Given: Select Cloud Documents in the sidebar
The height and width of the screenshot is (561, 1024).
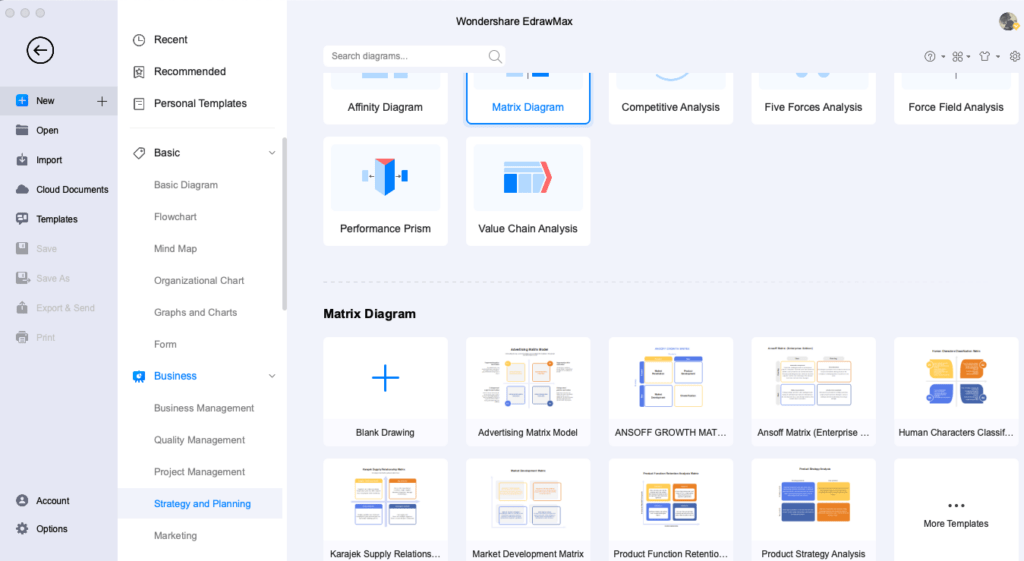Looking at the screenshot, I should tap(72, 190).
